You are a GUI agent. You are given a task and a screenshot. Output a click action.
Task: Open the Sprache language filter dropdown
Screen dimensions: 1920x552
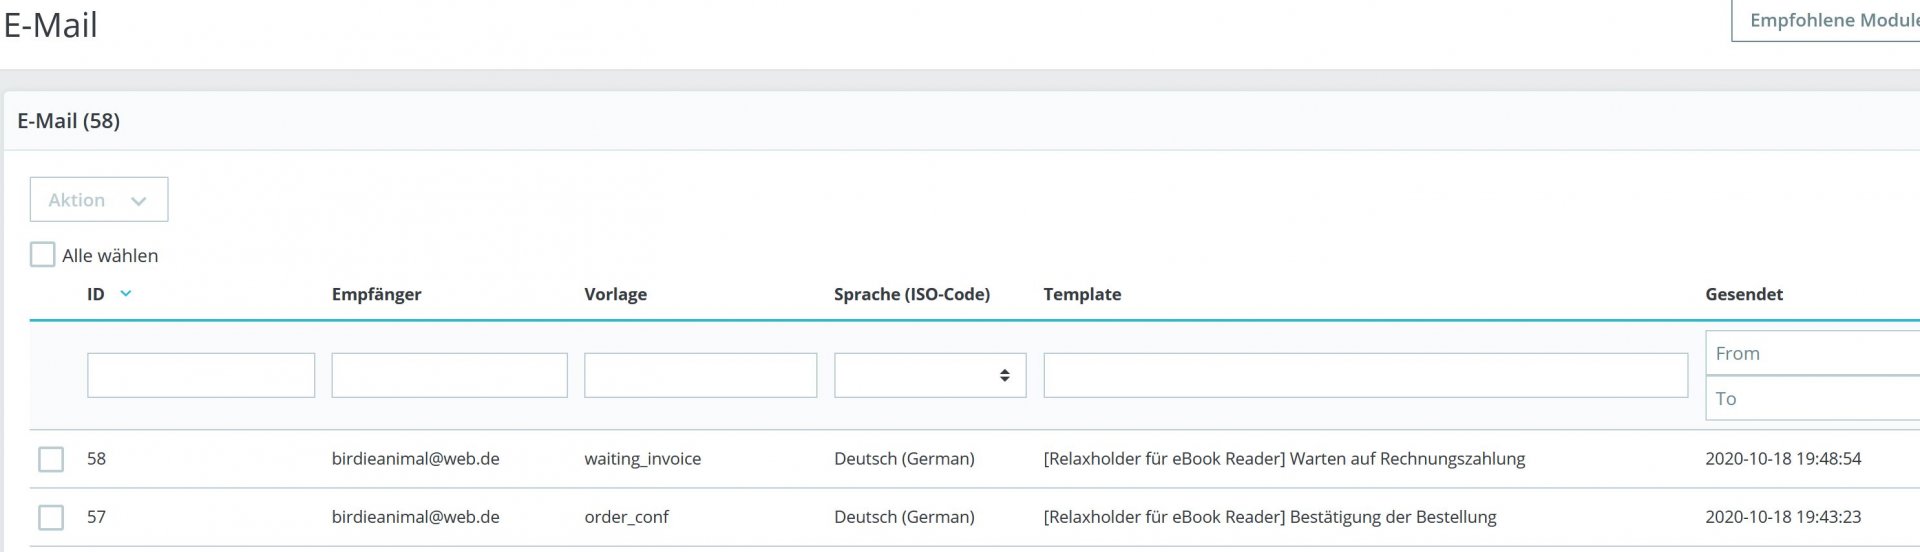click(x=930, y=376)
